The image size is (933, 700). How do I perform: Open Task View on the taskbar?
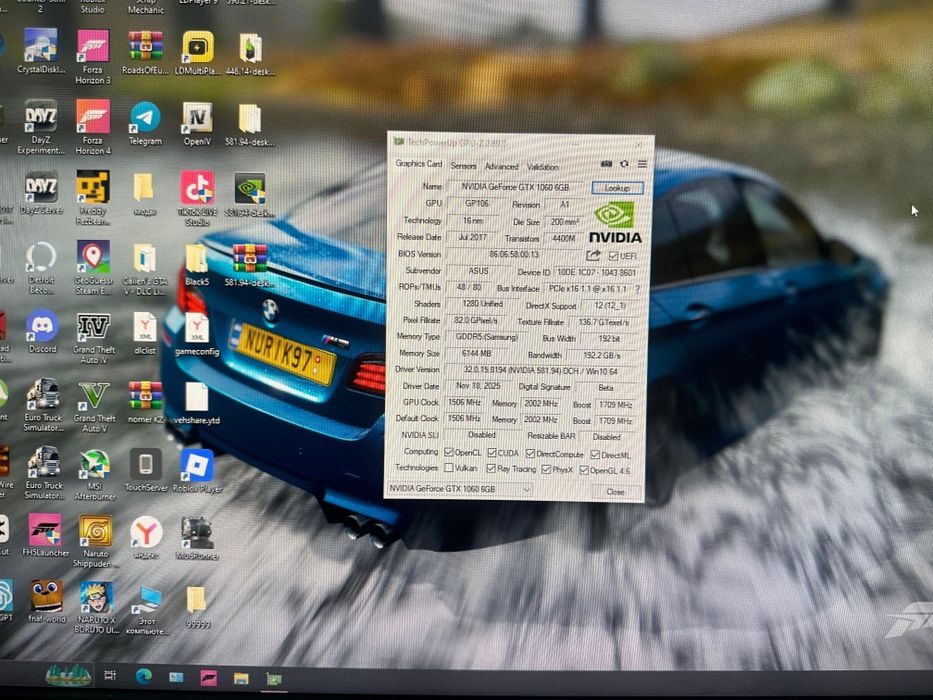(110, 675)
